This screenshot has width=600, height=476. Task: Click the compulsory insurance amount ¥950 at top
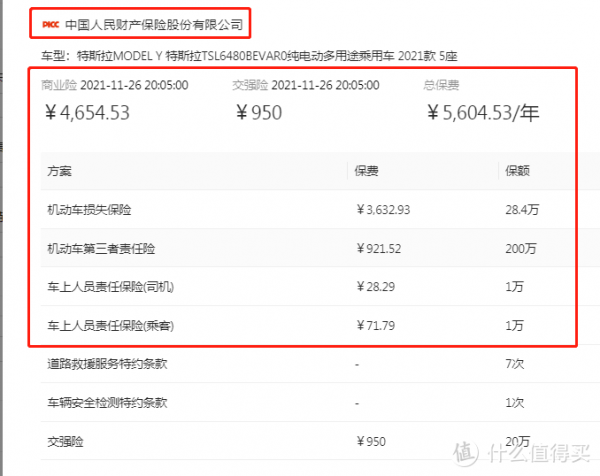click(x=259, y=113)
